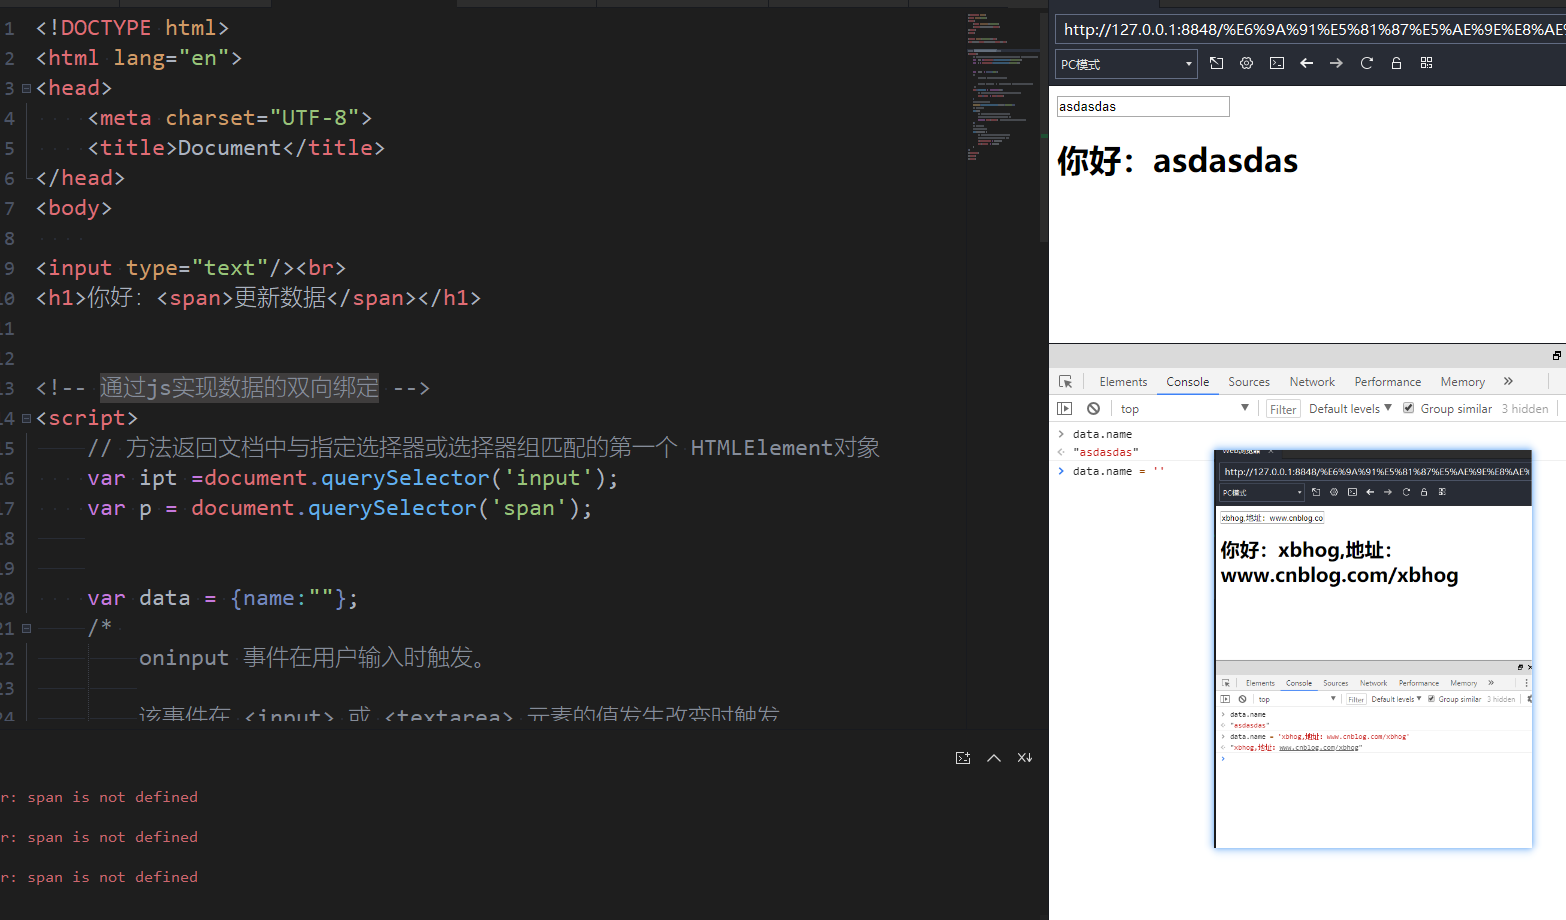The image size is (1566, 920).
Task: Open the PC模式 device mode dropdown
Action: (x=1127, y=64)
